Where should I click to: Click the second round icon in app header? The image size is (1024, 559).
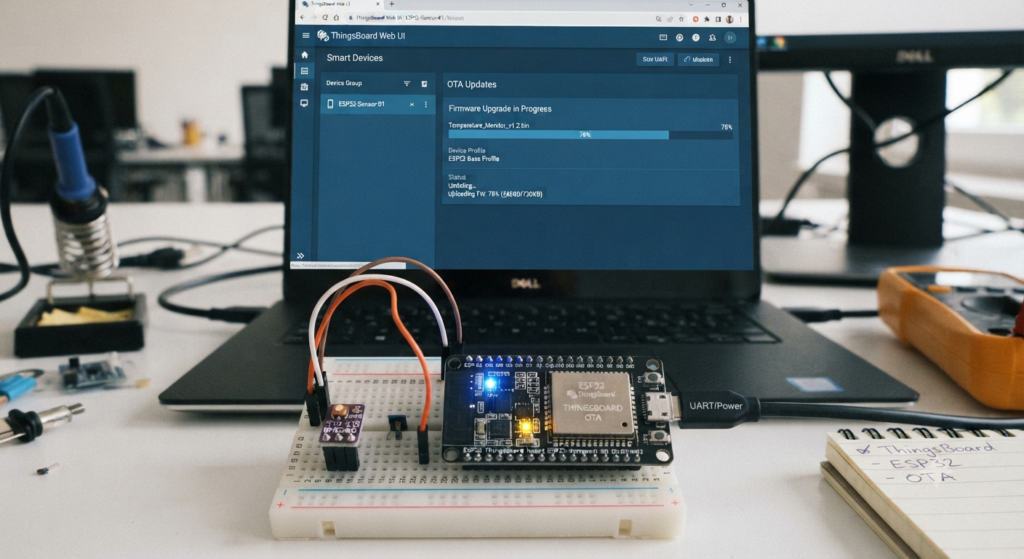pos(696,37)
